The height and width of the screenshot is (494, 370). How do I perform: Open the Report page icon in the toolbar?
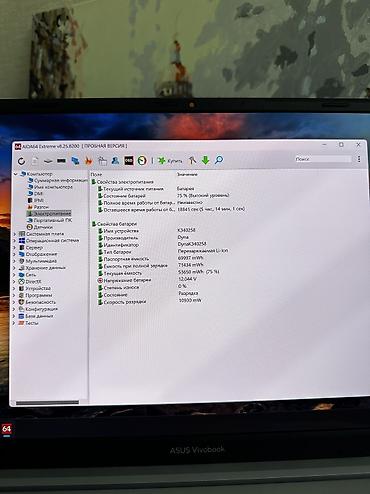click(35, 161)
